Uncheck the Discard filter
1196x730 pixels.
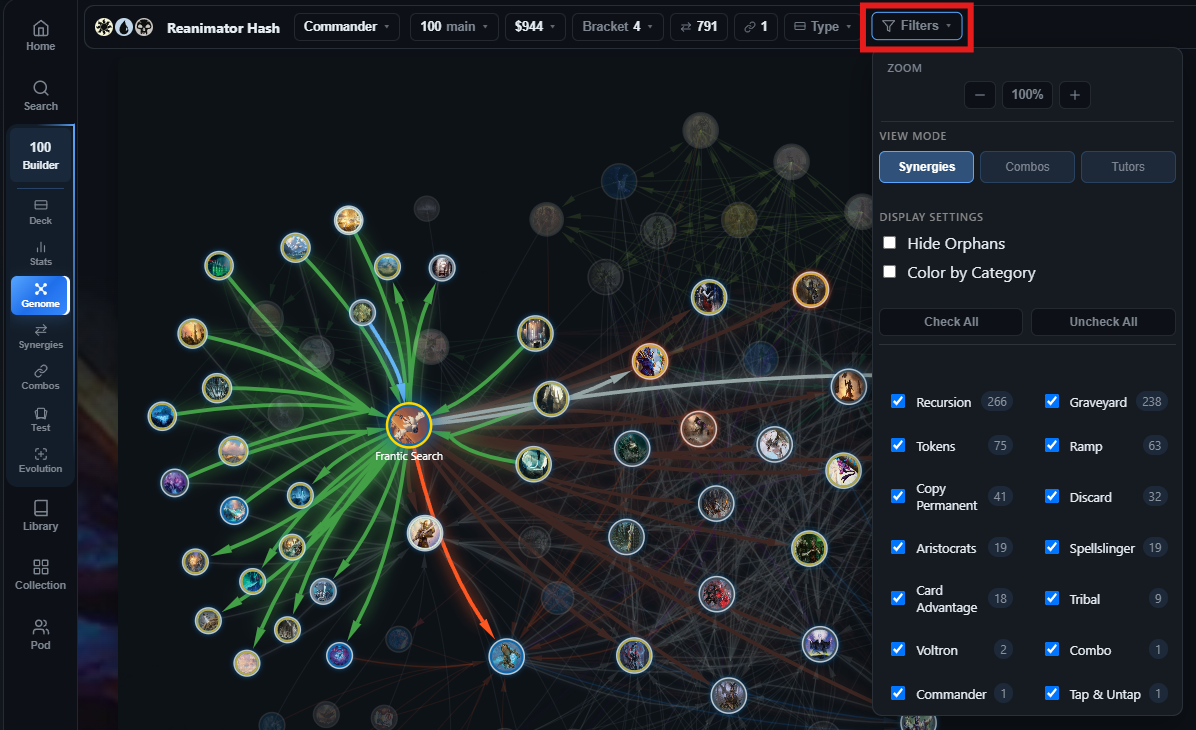click(1052, 497)
